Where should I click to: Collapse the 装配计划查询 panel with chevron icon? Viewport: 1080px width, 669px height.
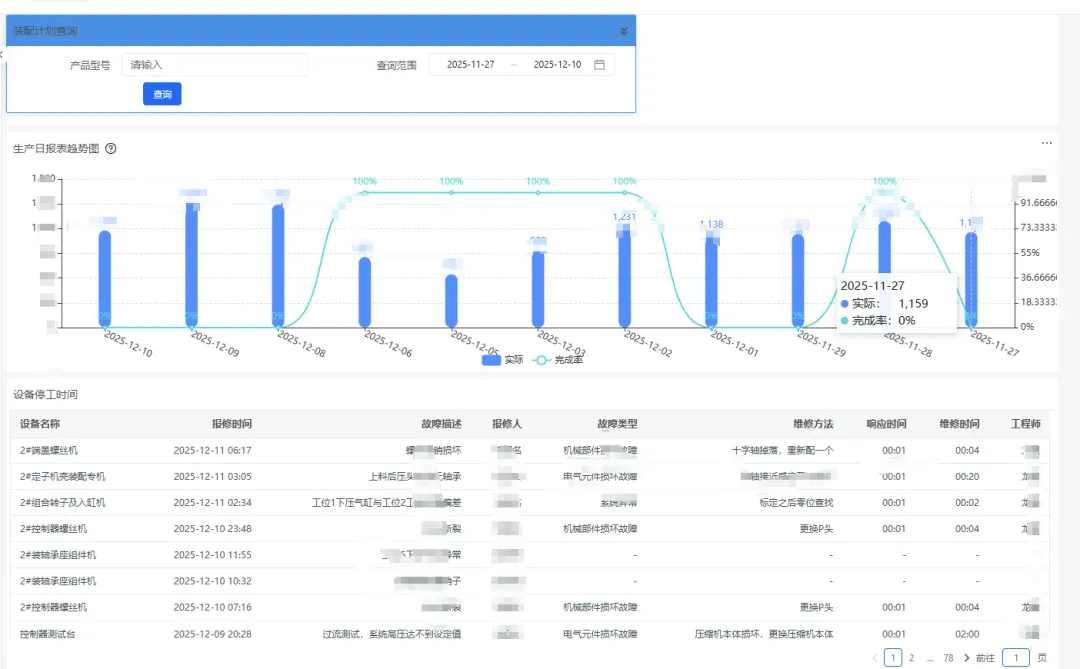624,31
